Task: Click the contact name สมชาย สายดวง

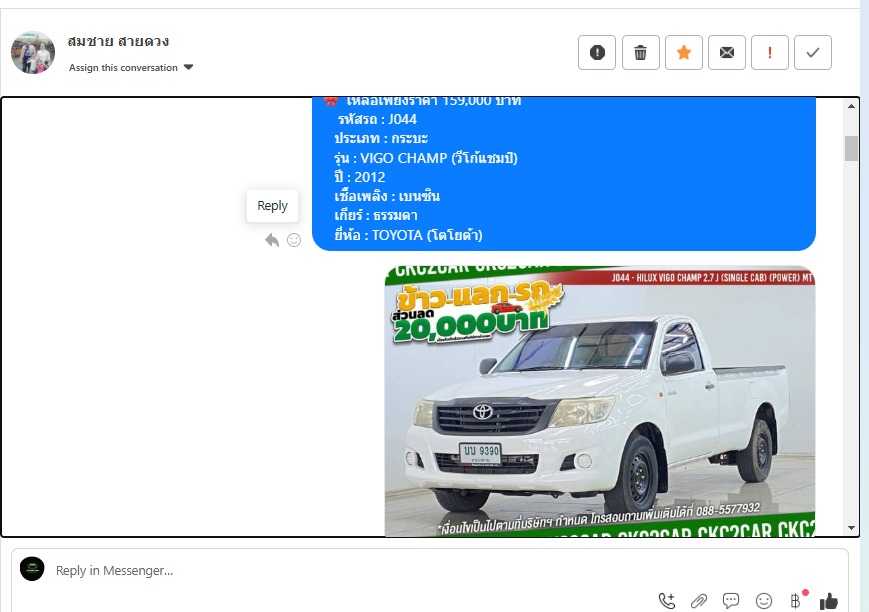Action: click(x=118, y=41)
